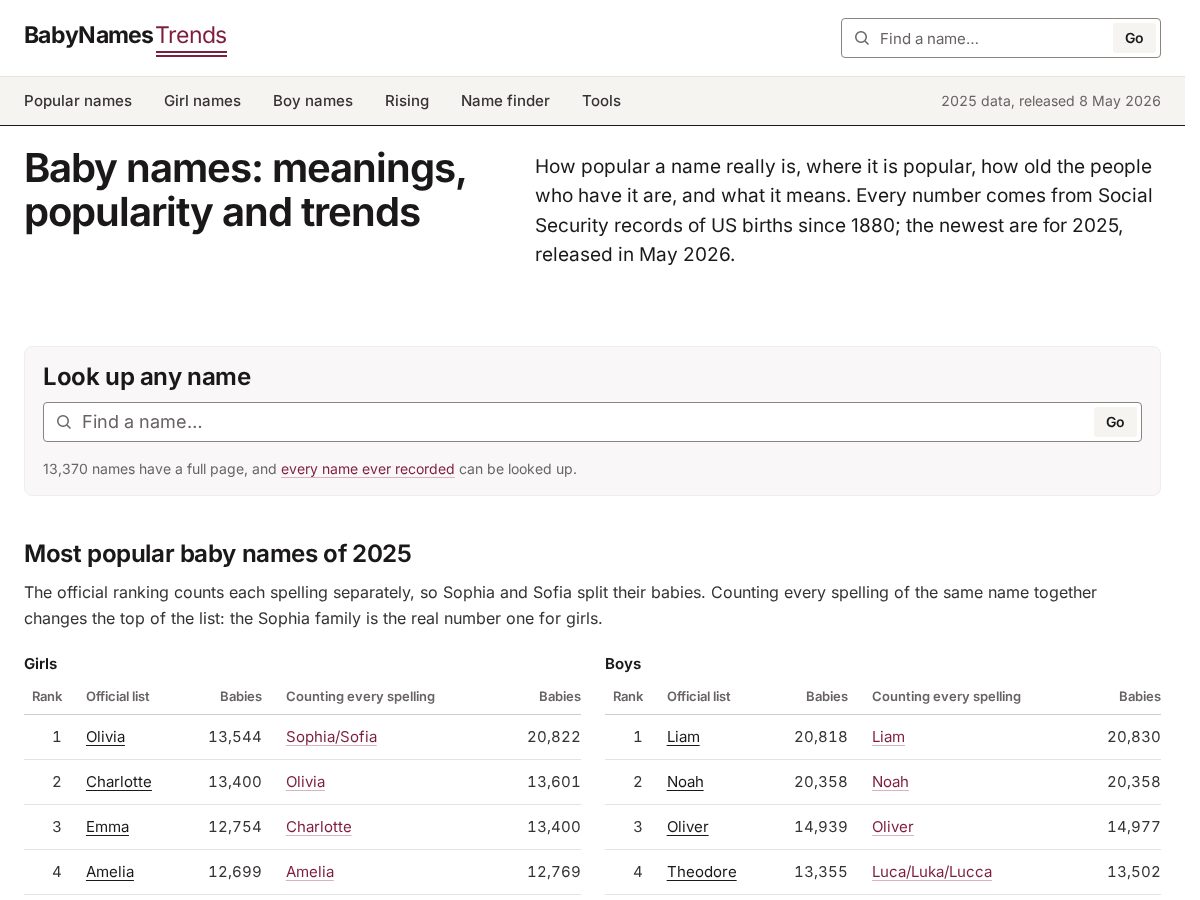This screenshot has width=1200, height=900.
Task: Click the boys table Official list header
Action: 699,697
